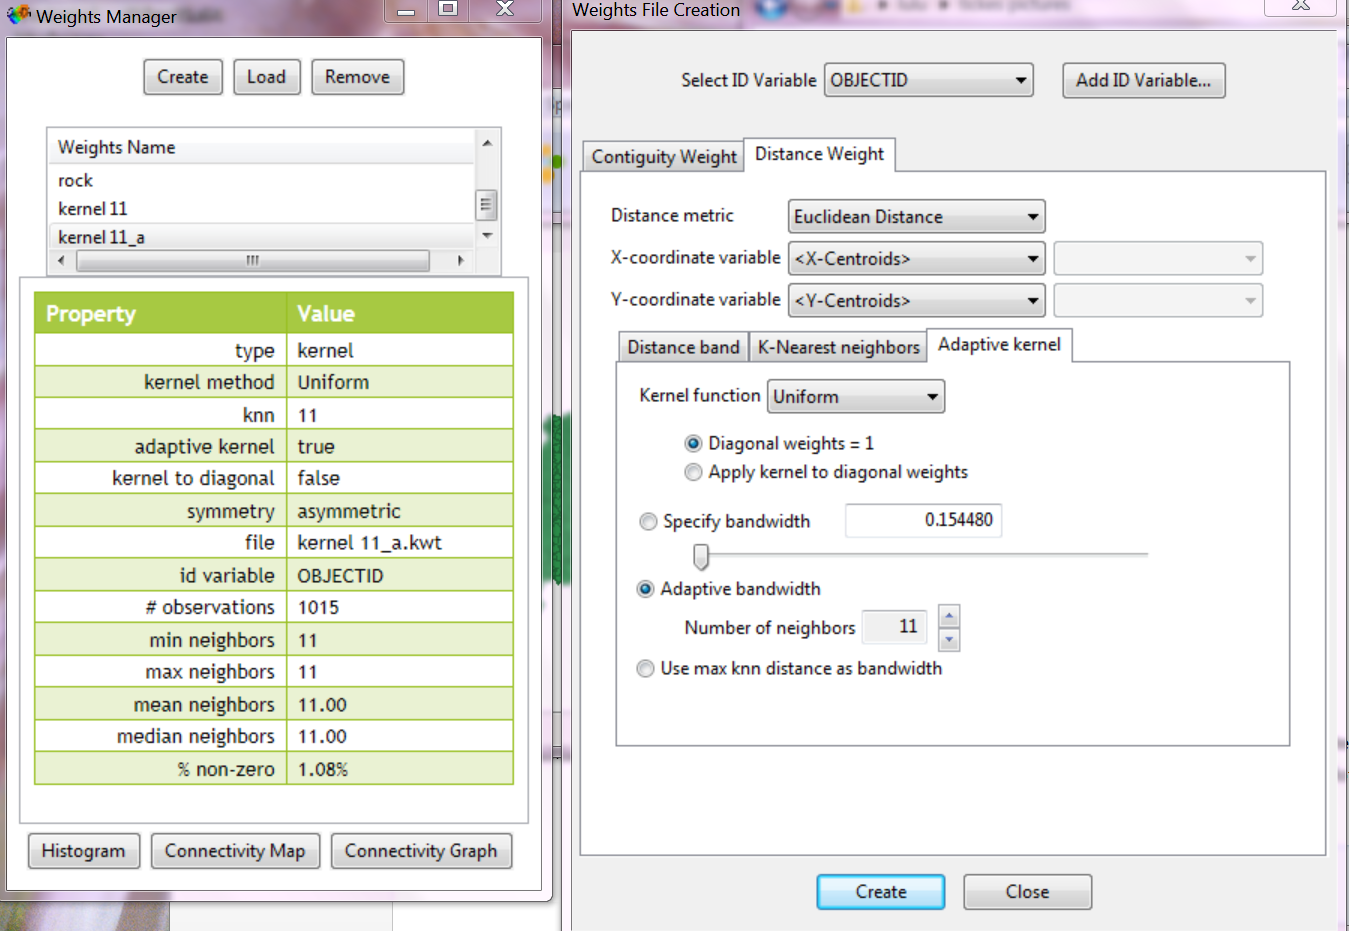Click the Add ID Variable button

click(1143, 80)
